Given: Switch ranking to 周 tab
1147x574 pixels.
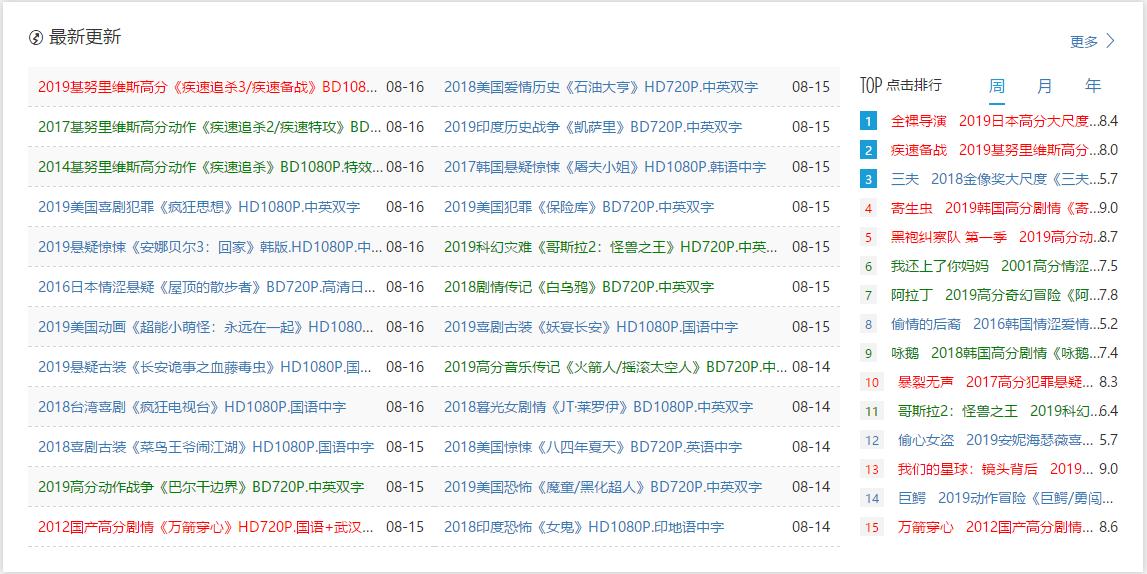Looking at the screenshot, I should 996,86.
